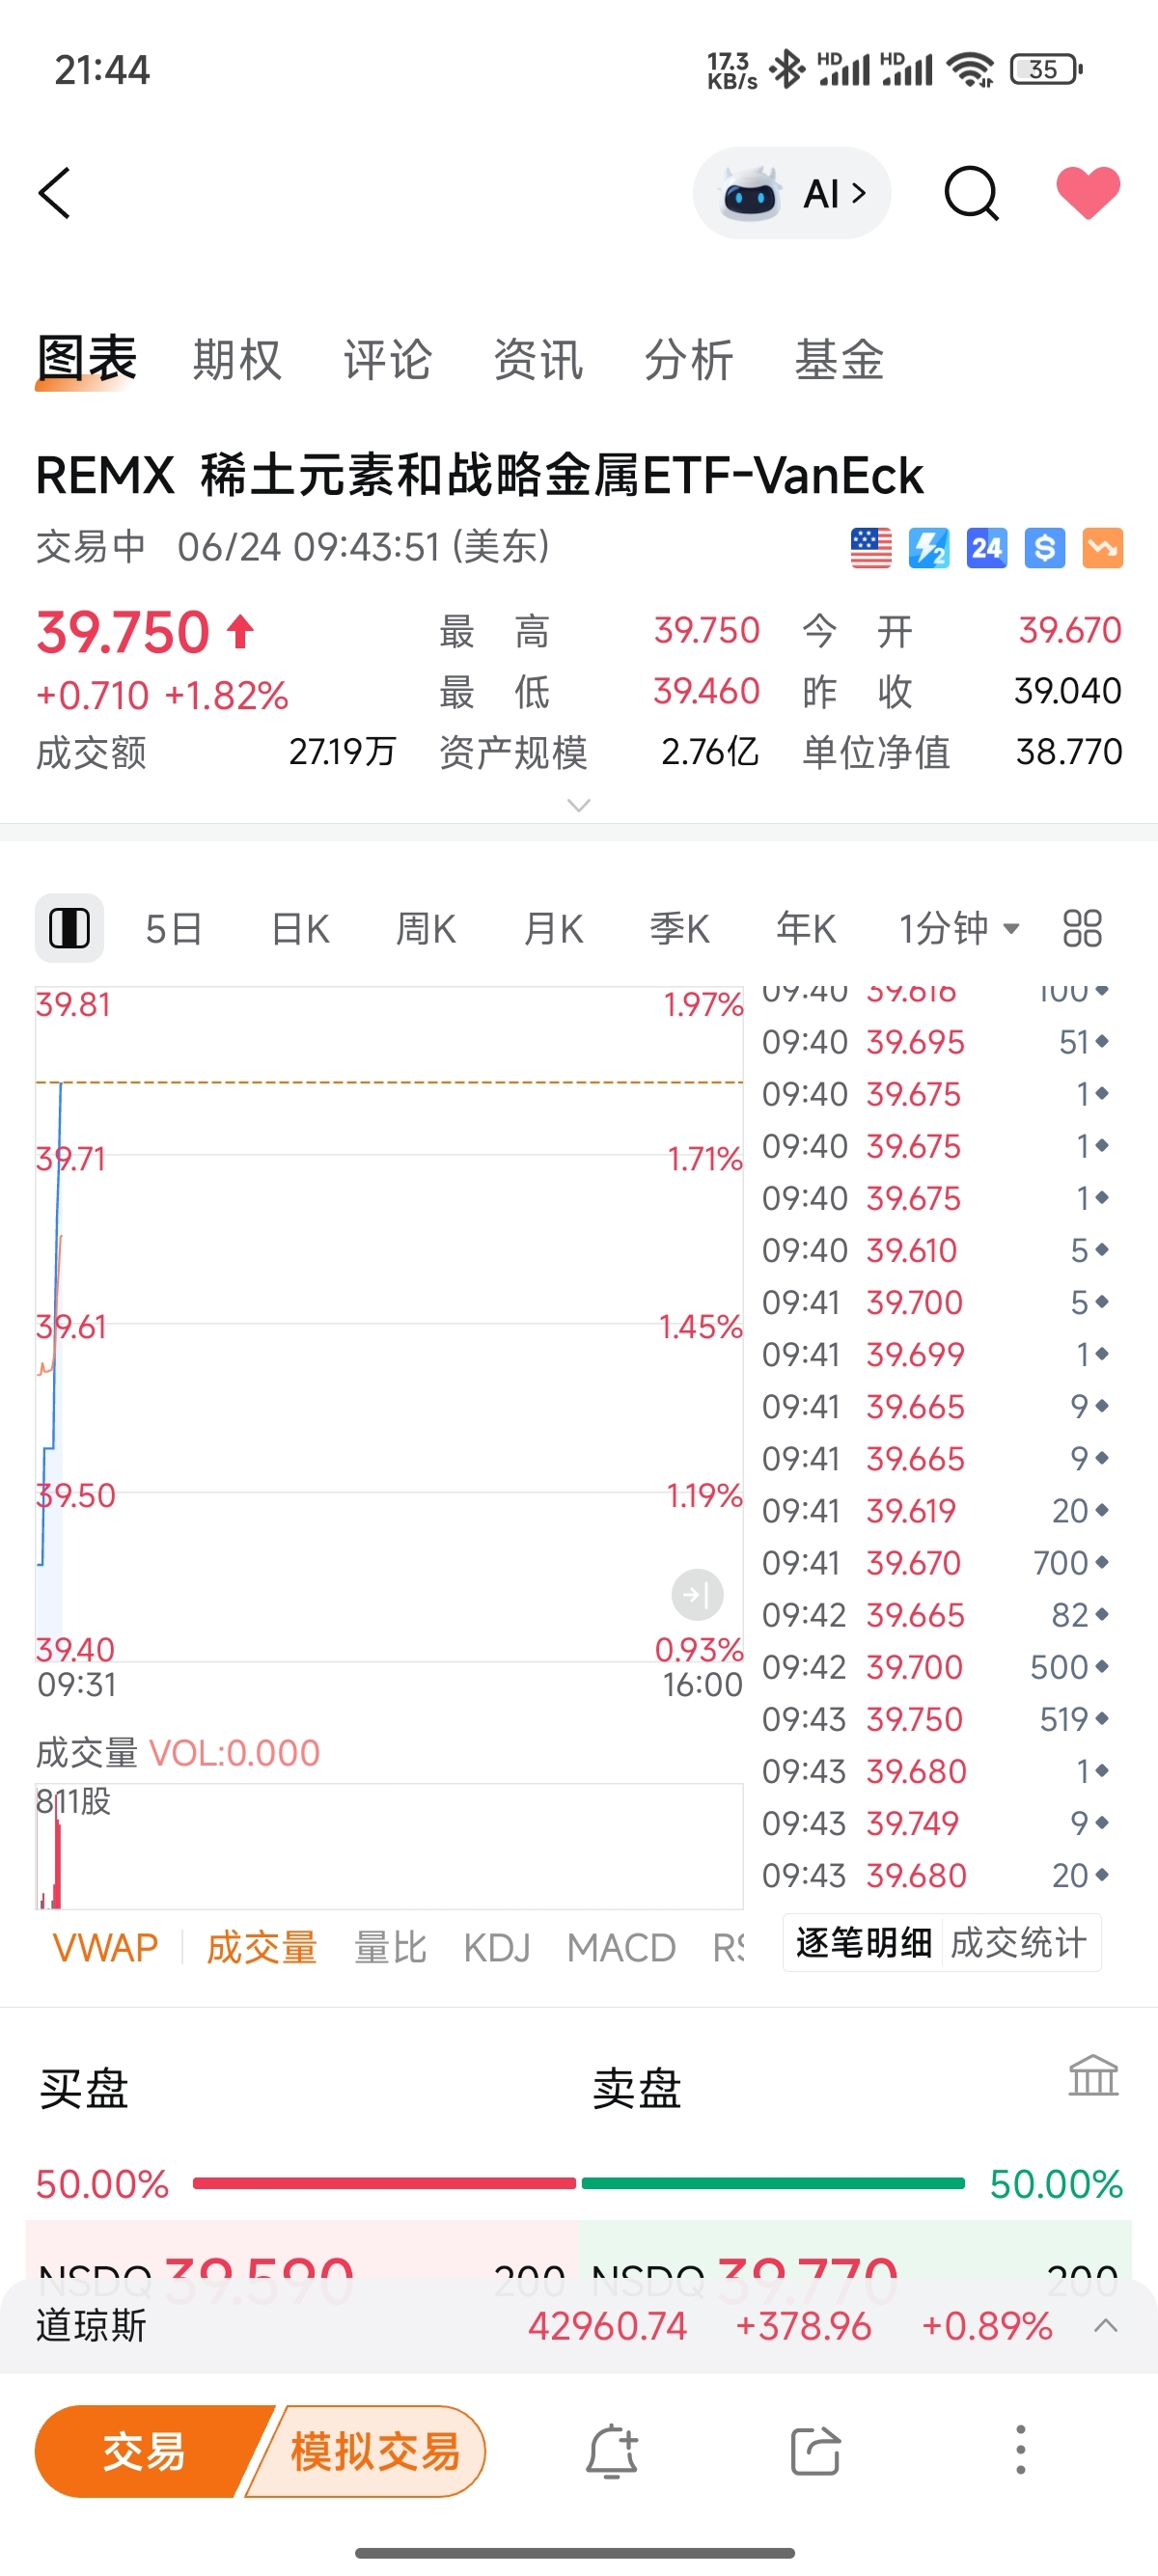Select the 日K chart tab

click(300, 928)
